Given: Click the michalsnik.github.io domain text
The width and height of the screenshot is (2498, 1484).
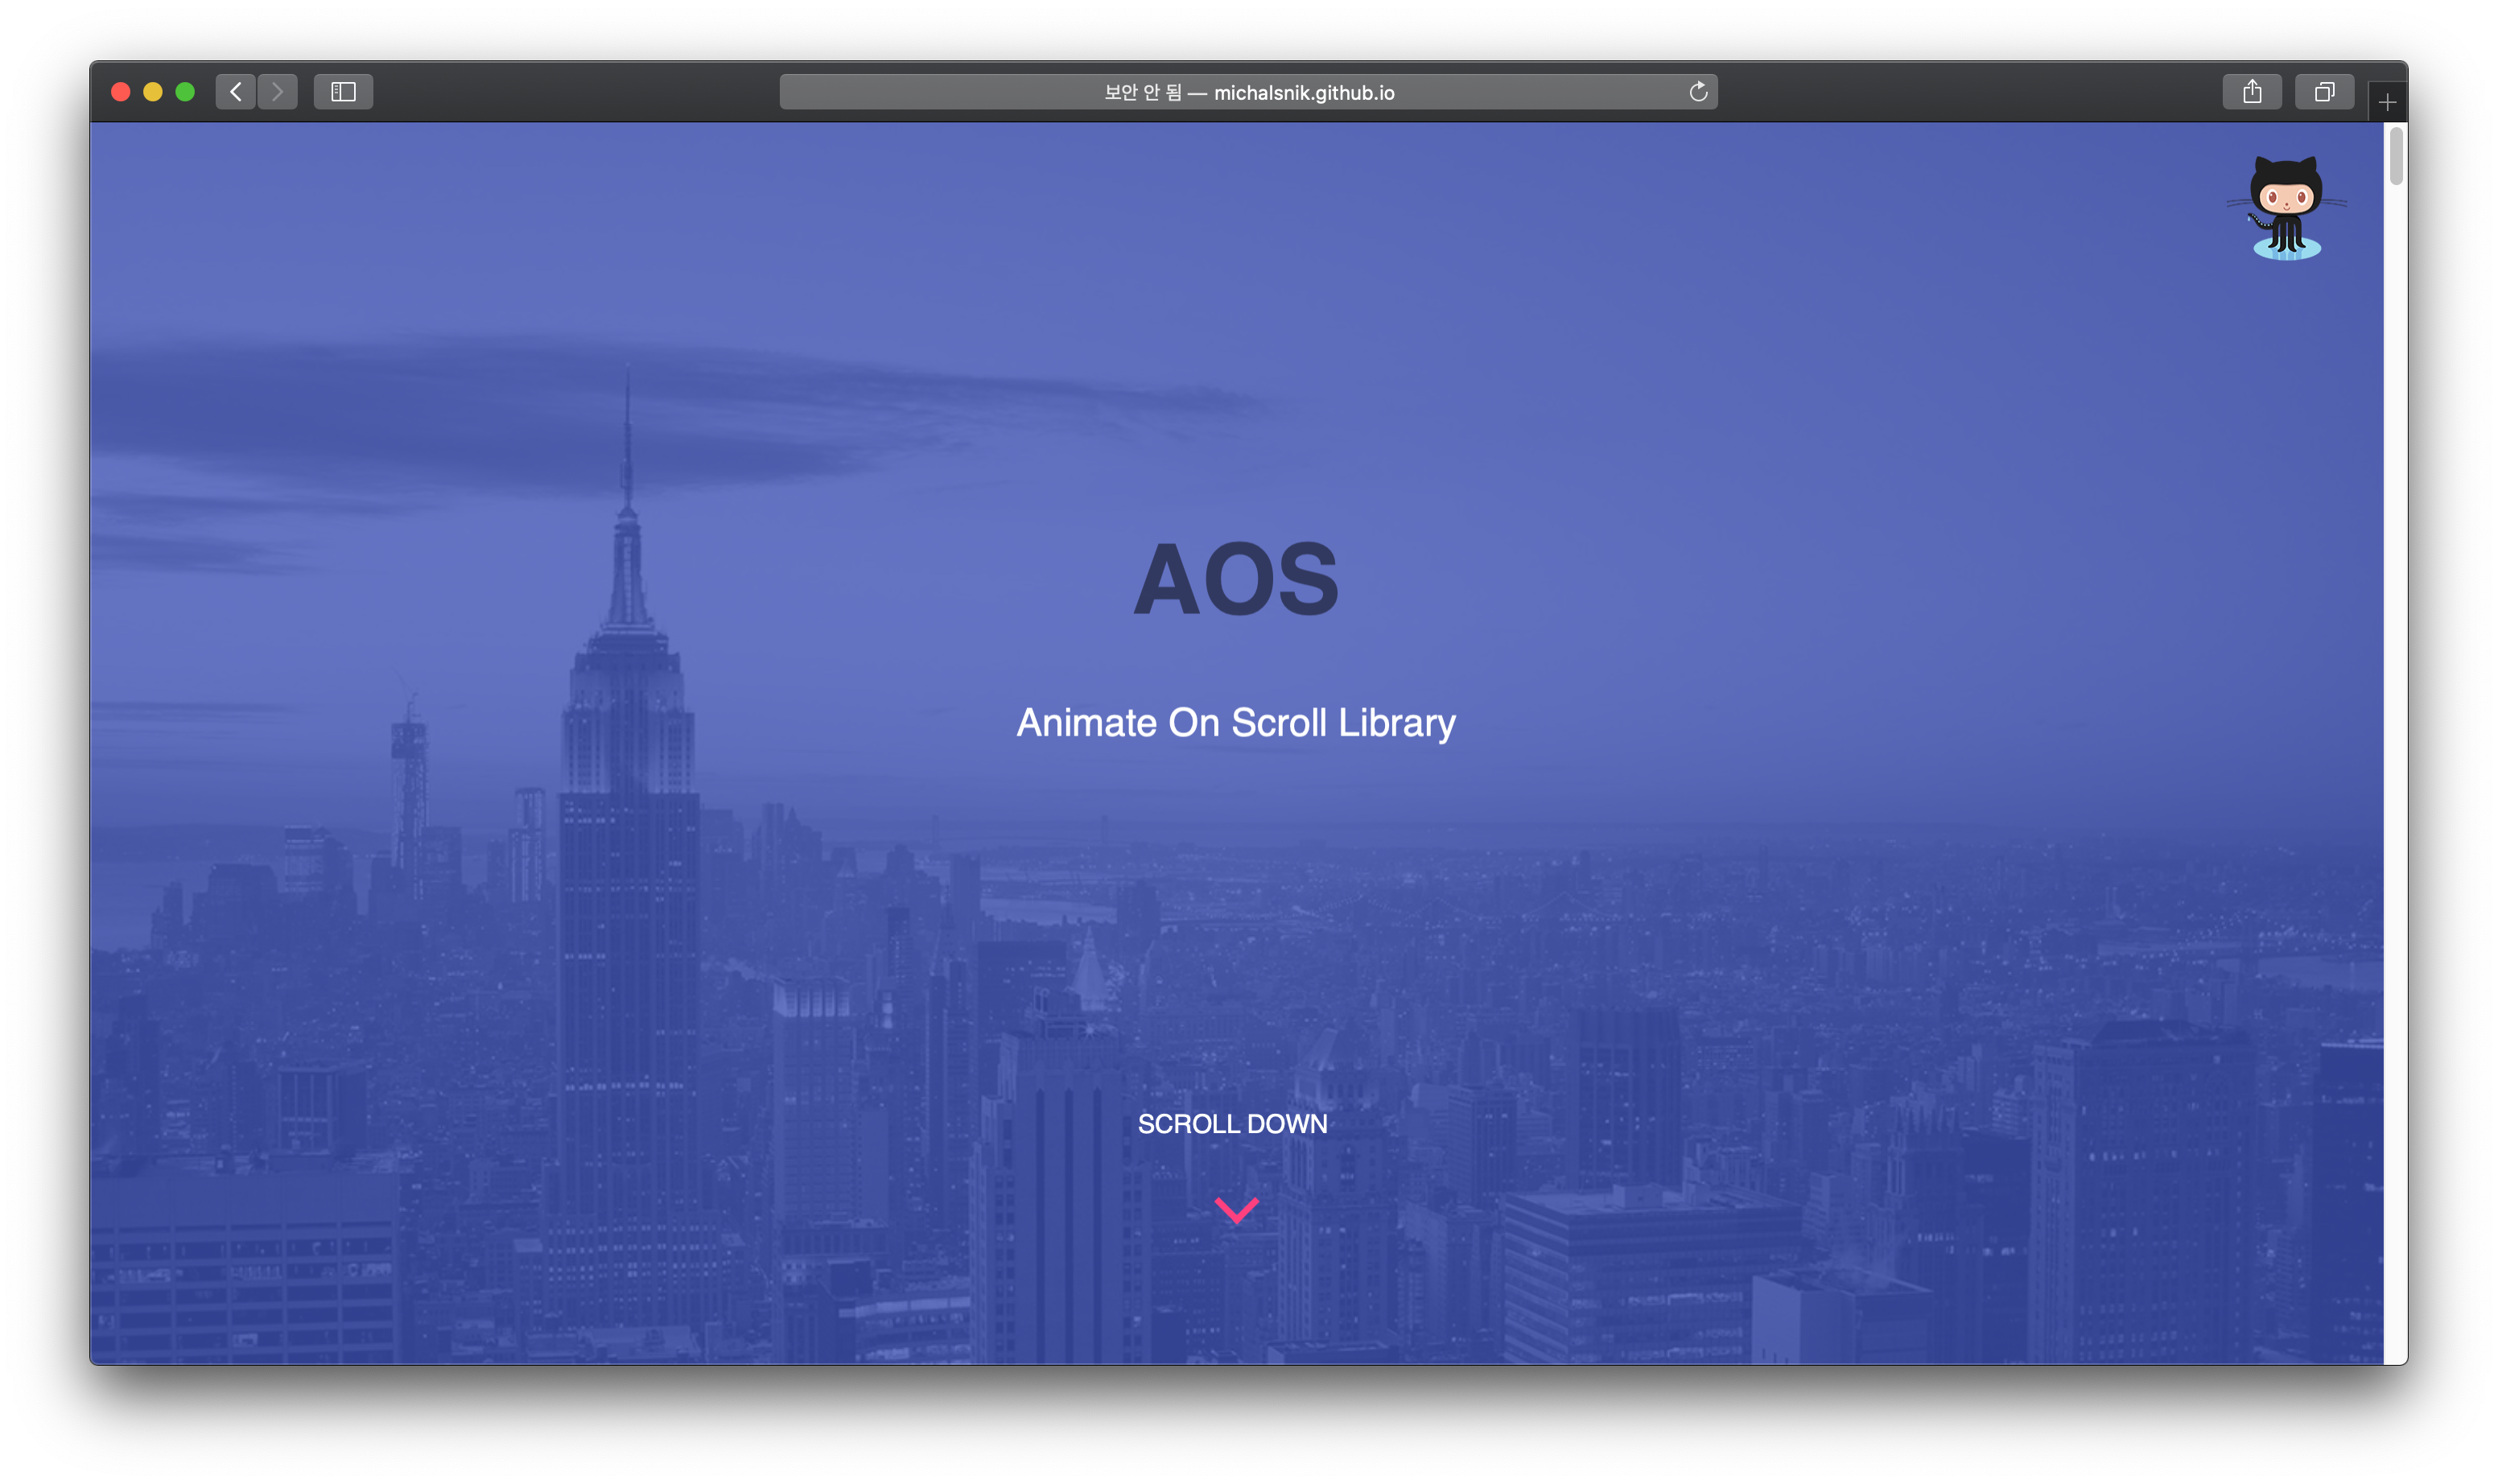Looking at the screenshot, I should pyautogui.click(x=1304, y=93).
